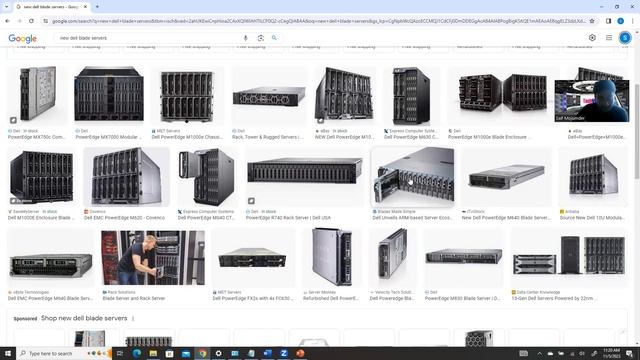Open sponsored results options three-dot menu

133,318
